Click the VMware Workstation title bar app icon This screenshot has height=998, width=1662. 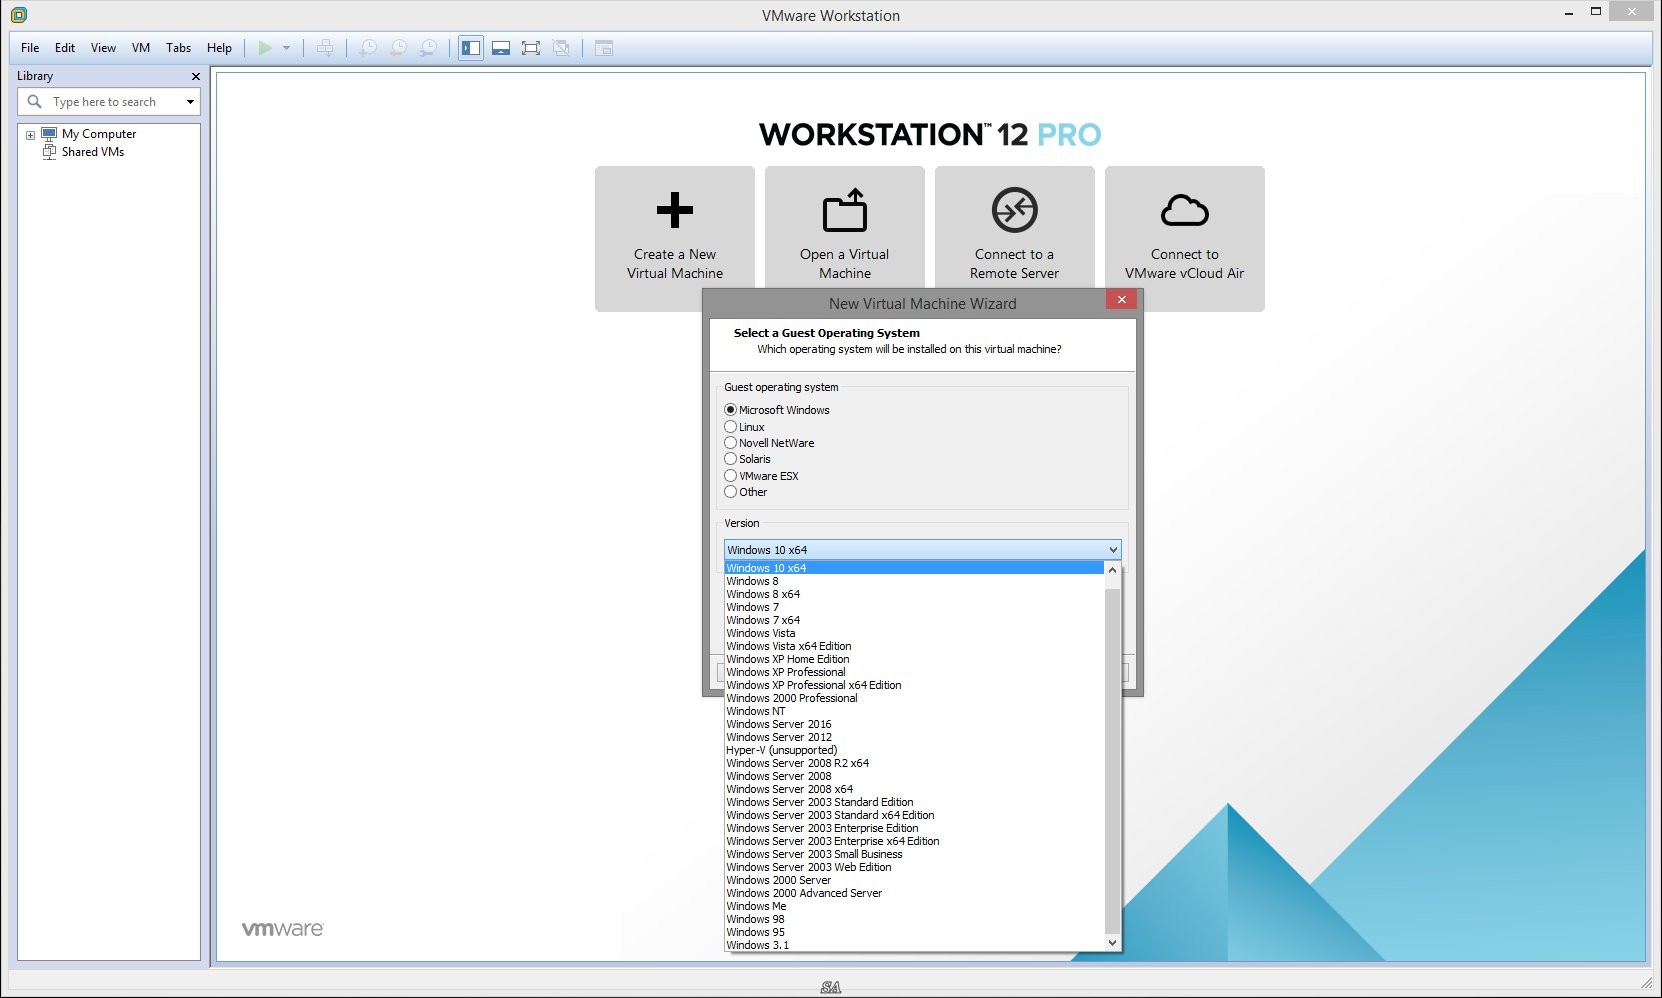[18, 15]
